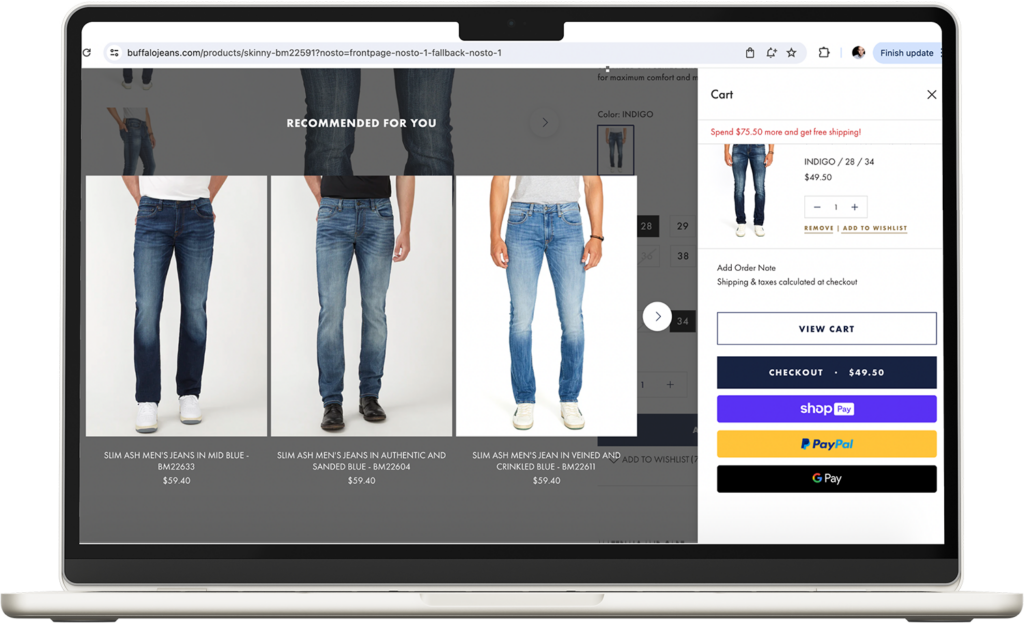
Task: Proceed with Checkout $49.50 button
Action: (x=826, y=372)
